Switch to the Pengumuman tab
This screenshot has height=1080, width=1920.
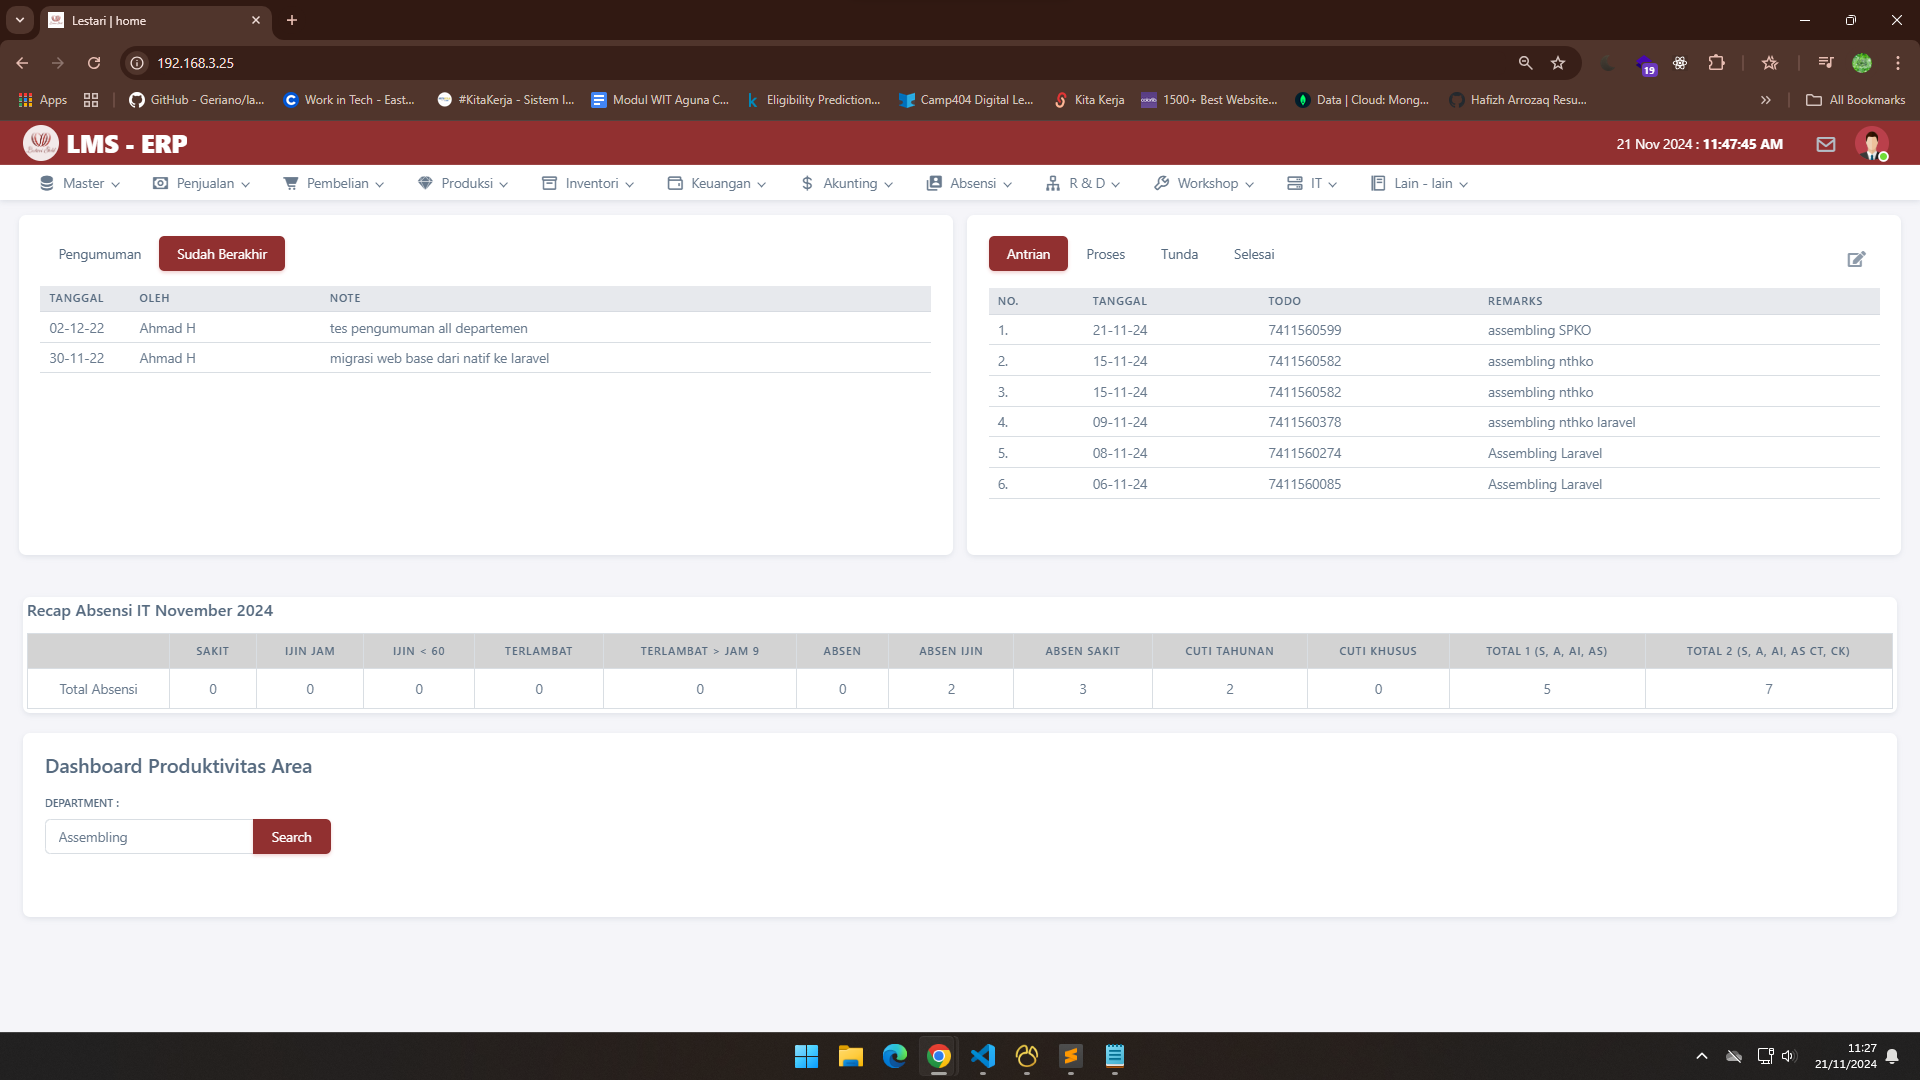[100, 254]
